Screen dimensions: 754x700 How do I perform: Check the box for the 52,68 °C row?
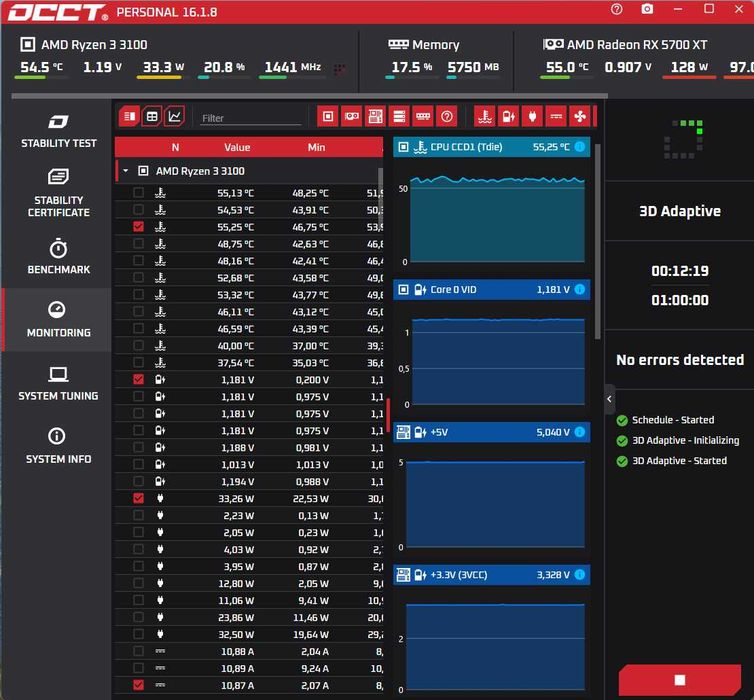[138, 277]
